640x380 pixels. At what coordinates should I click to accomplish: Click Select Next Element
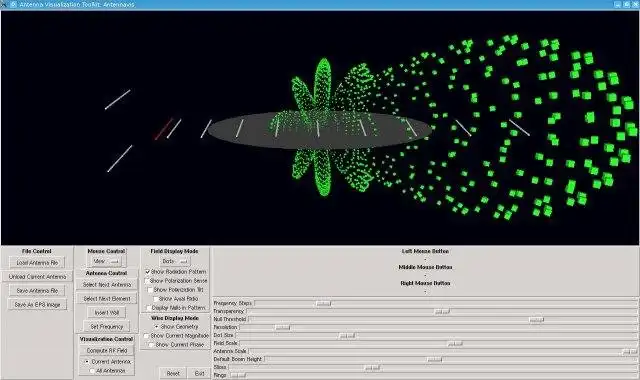(107, 299)
